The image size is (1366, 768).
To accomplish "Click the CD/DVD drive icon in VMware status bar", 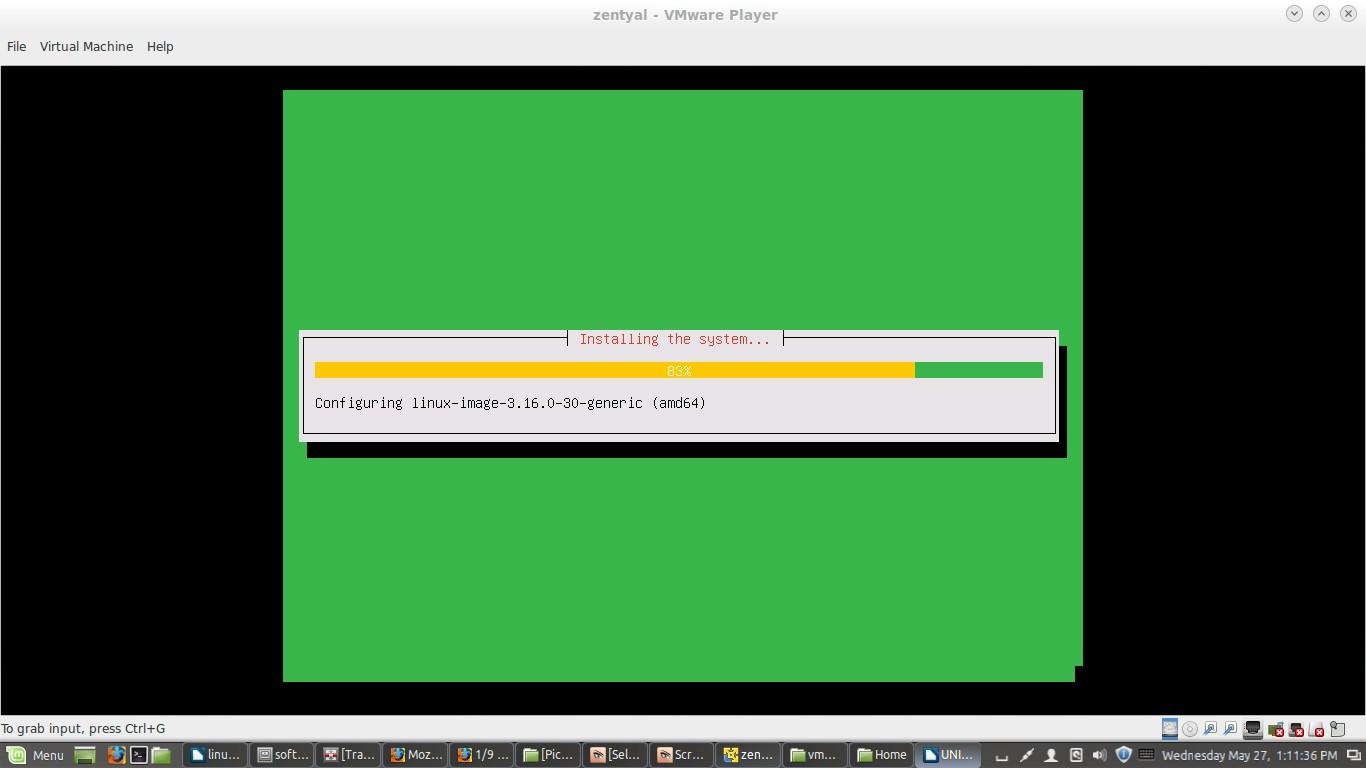I will point(1190,729).
